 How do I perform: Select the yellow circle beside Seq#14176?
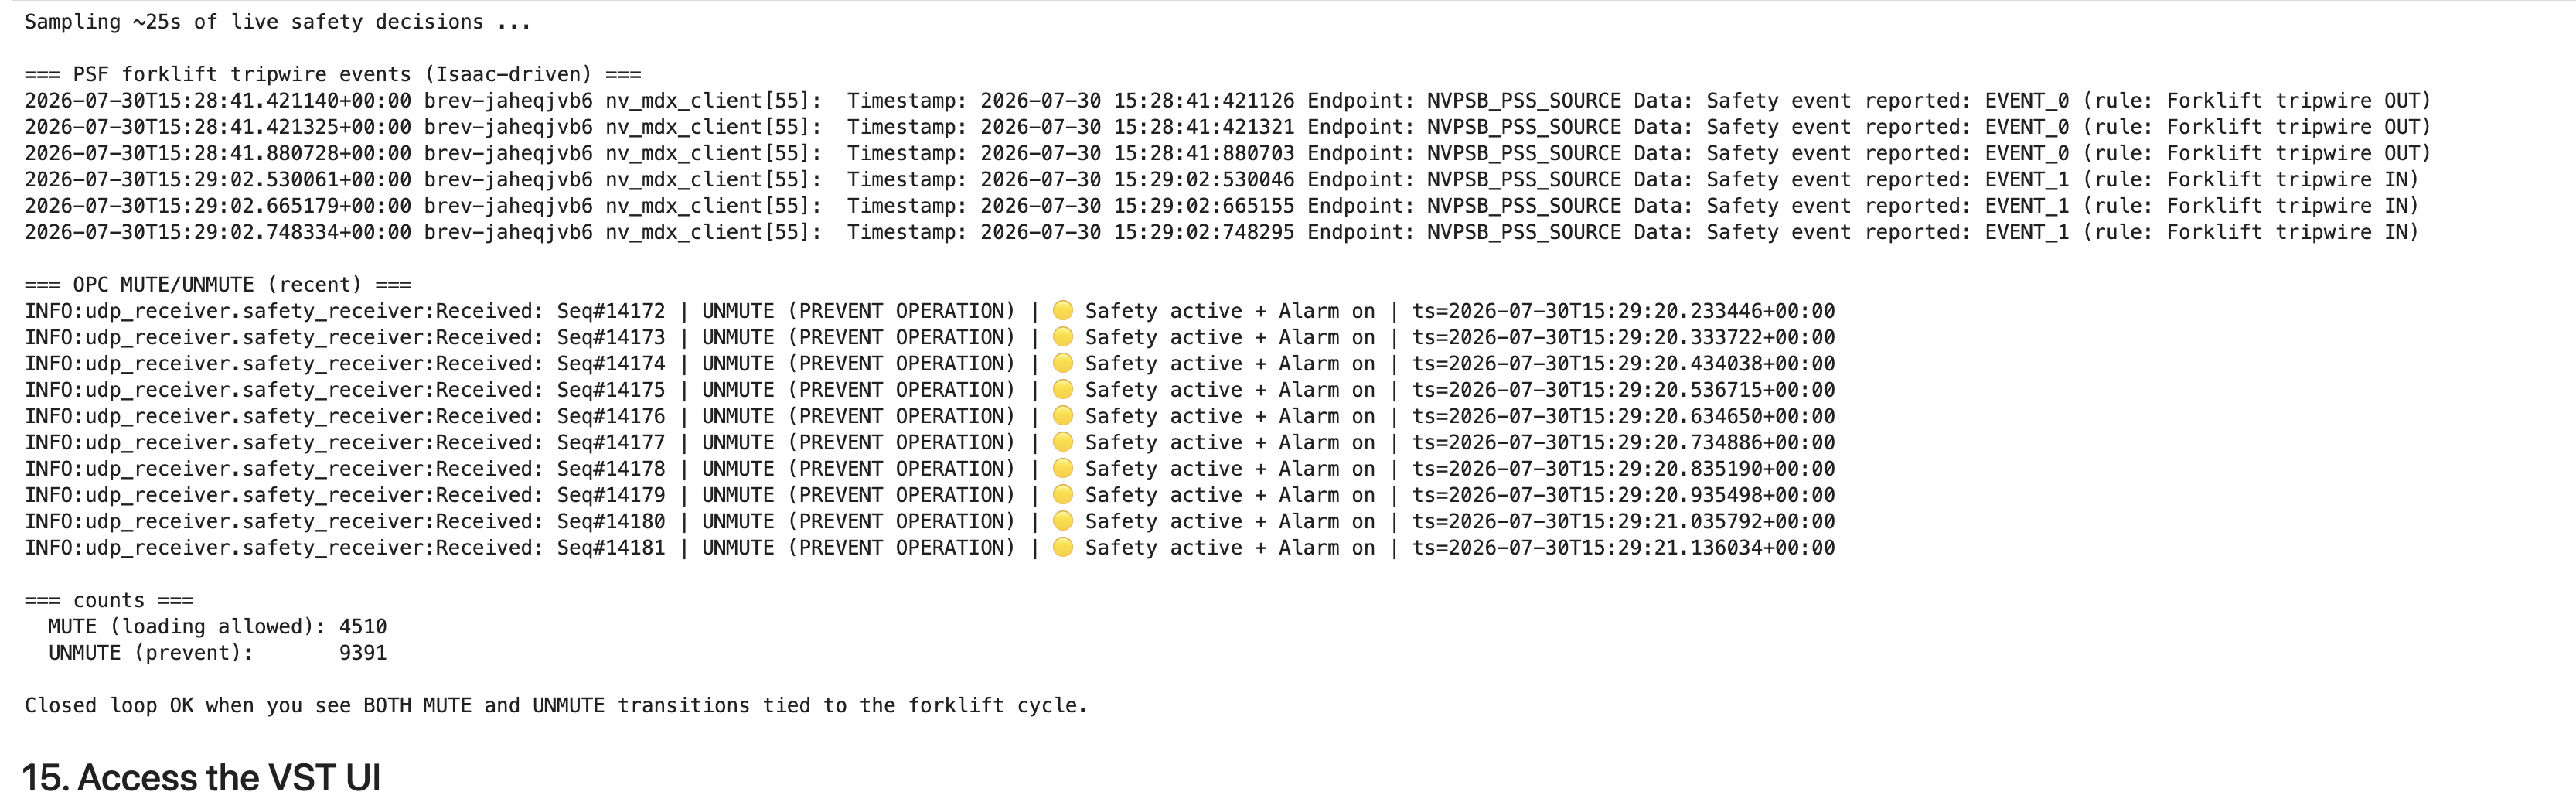[1063, 415]
